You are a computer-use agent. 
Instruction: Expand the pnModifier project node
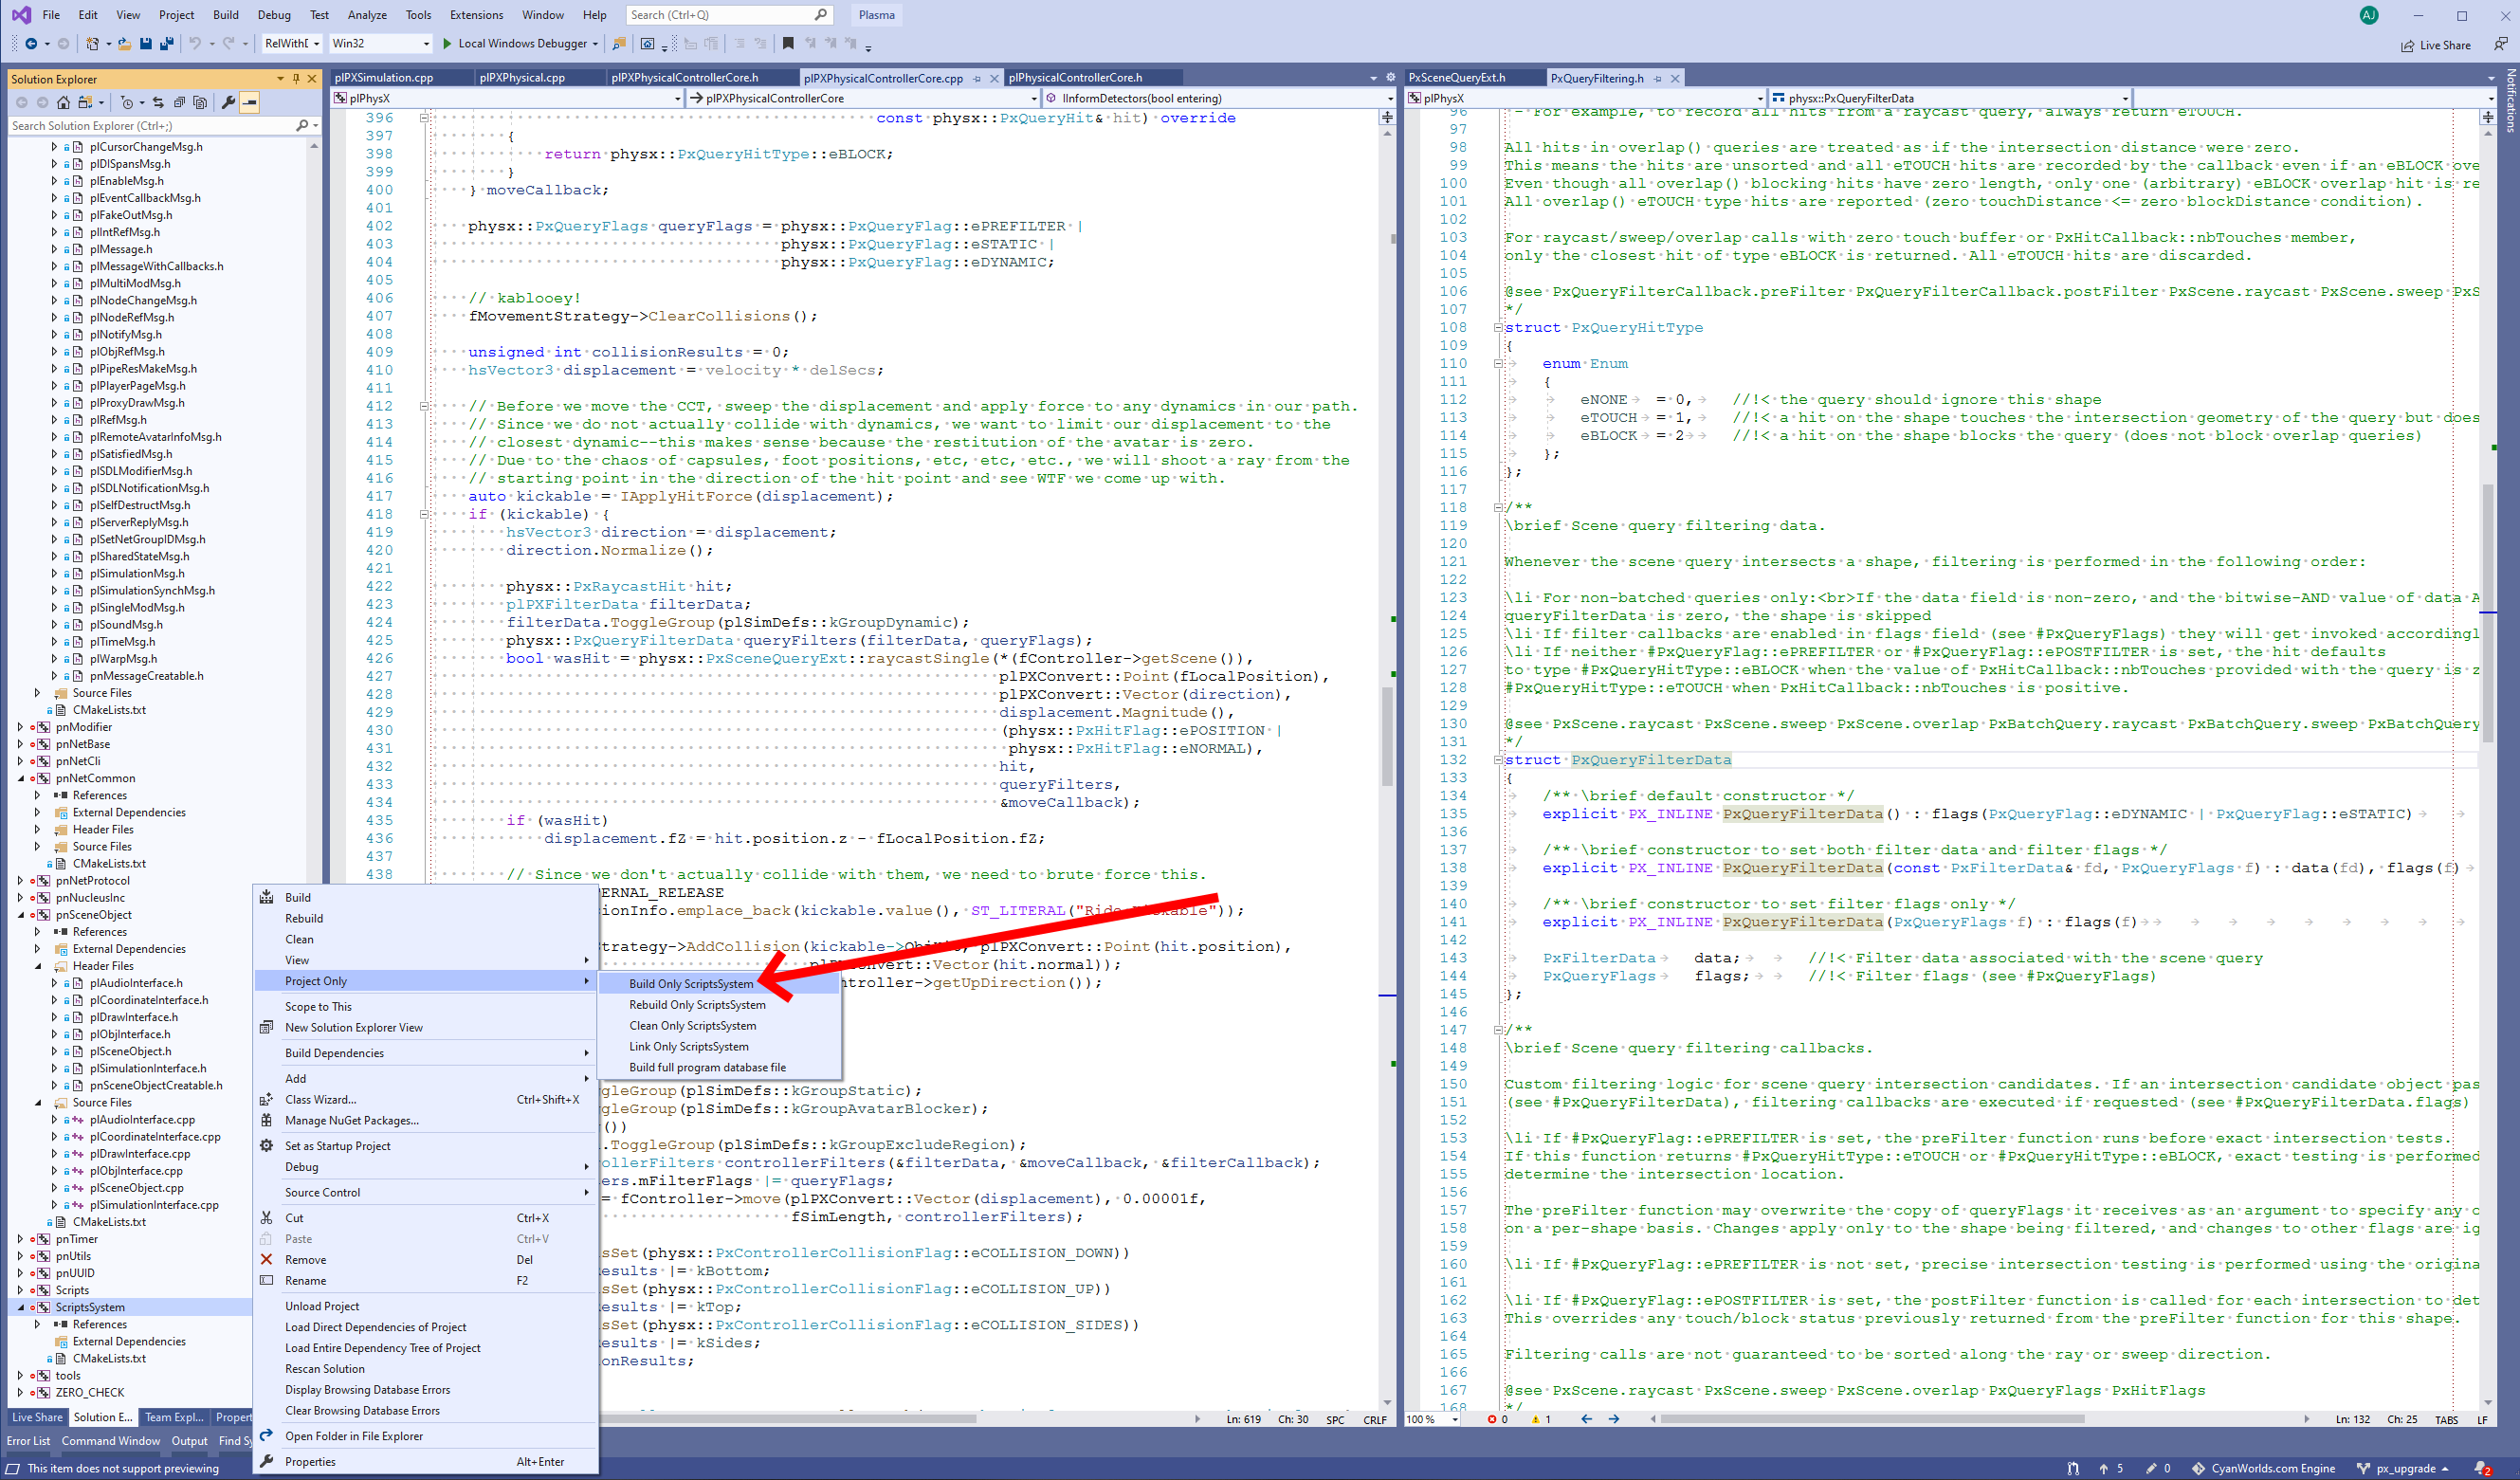click(x=20, y=727)
